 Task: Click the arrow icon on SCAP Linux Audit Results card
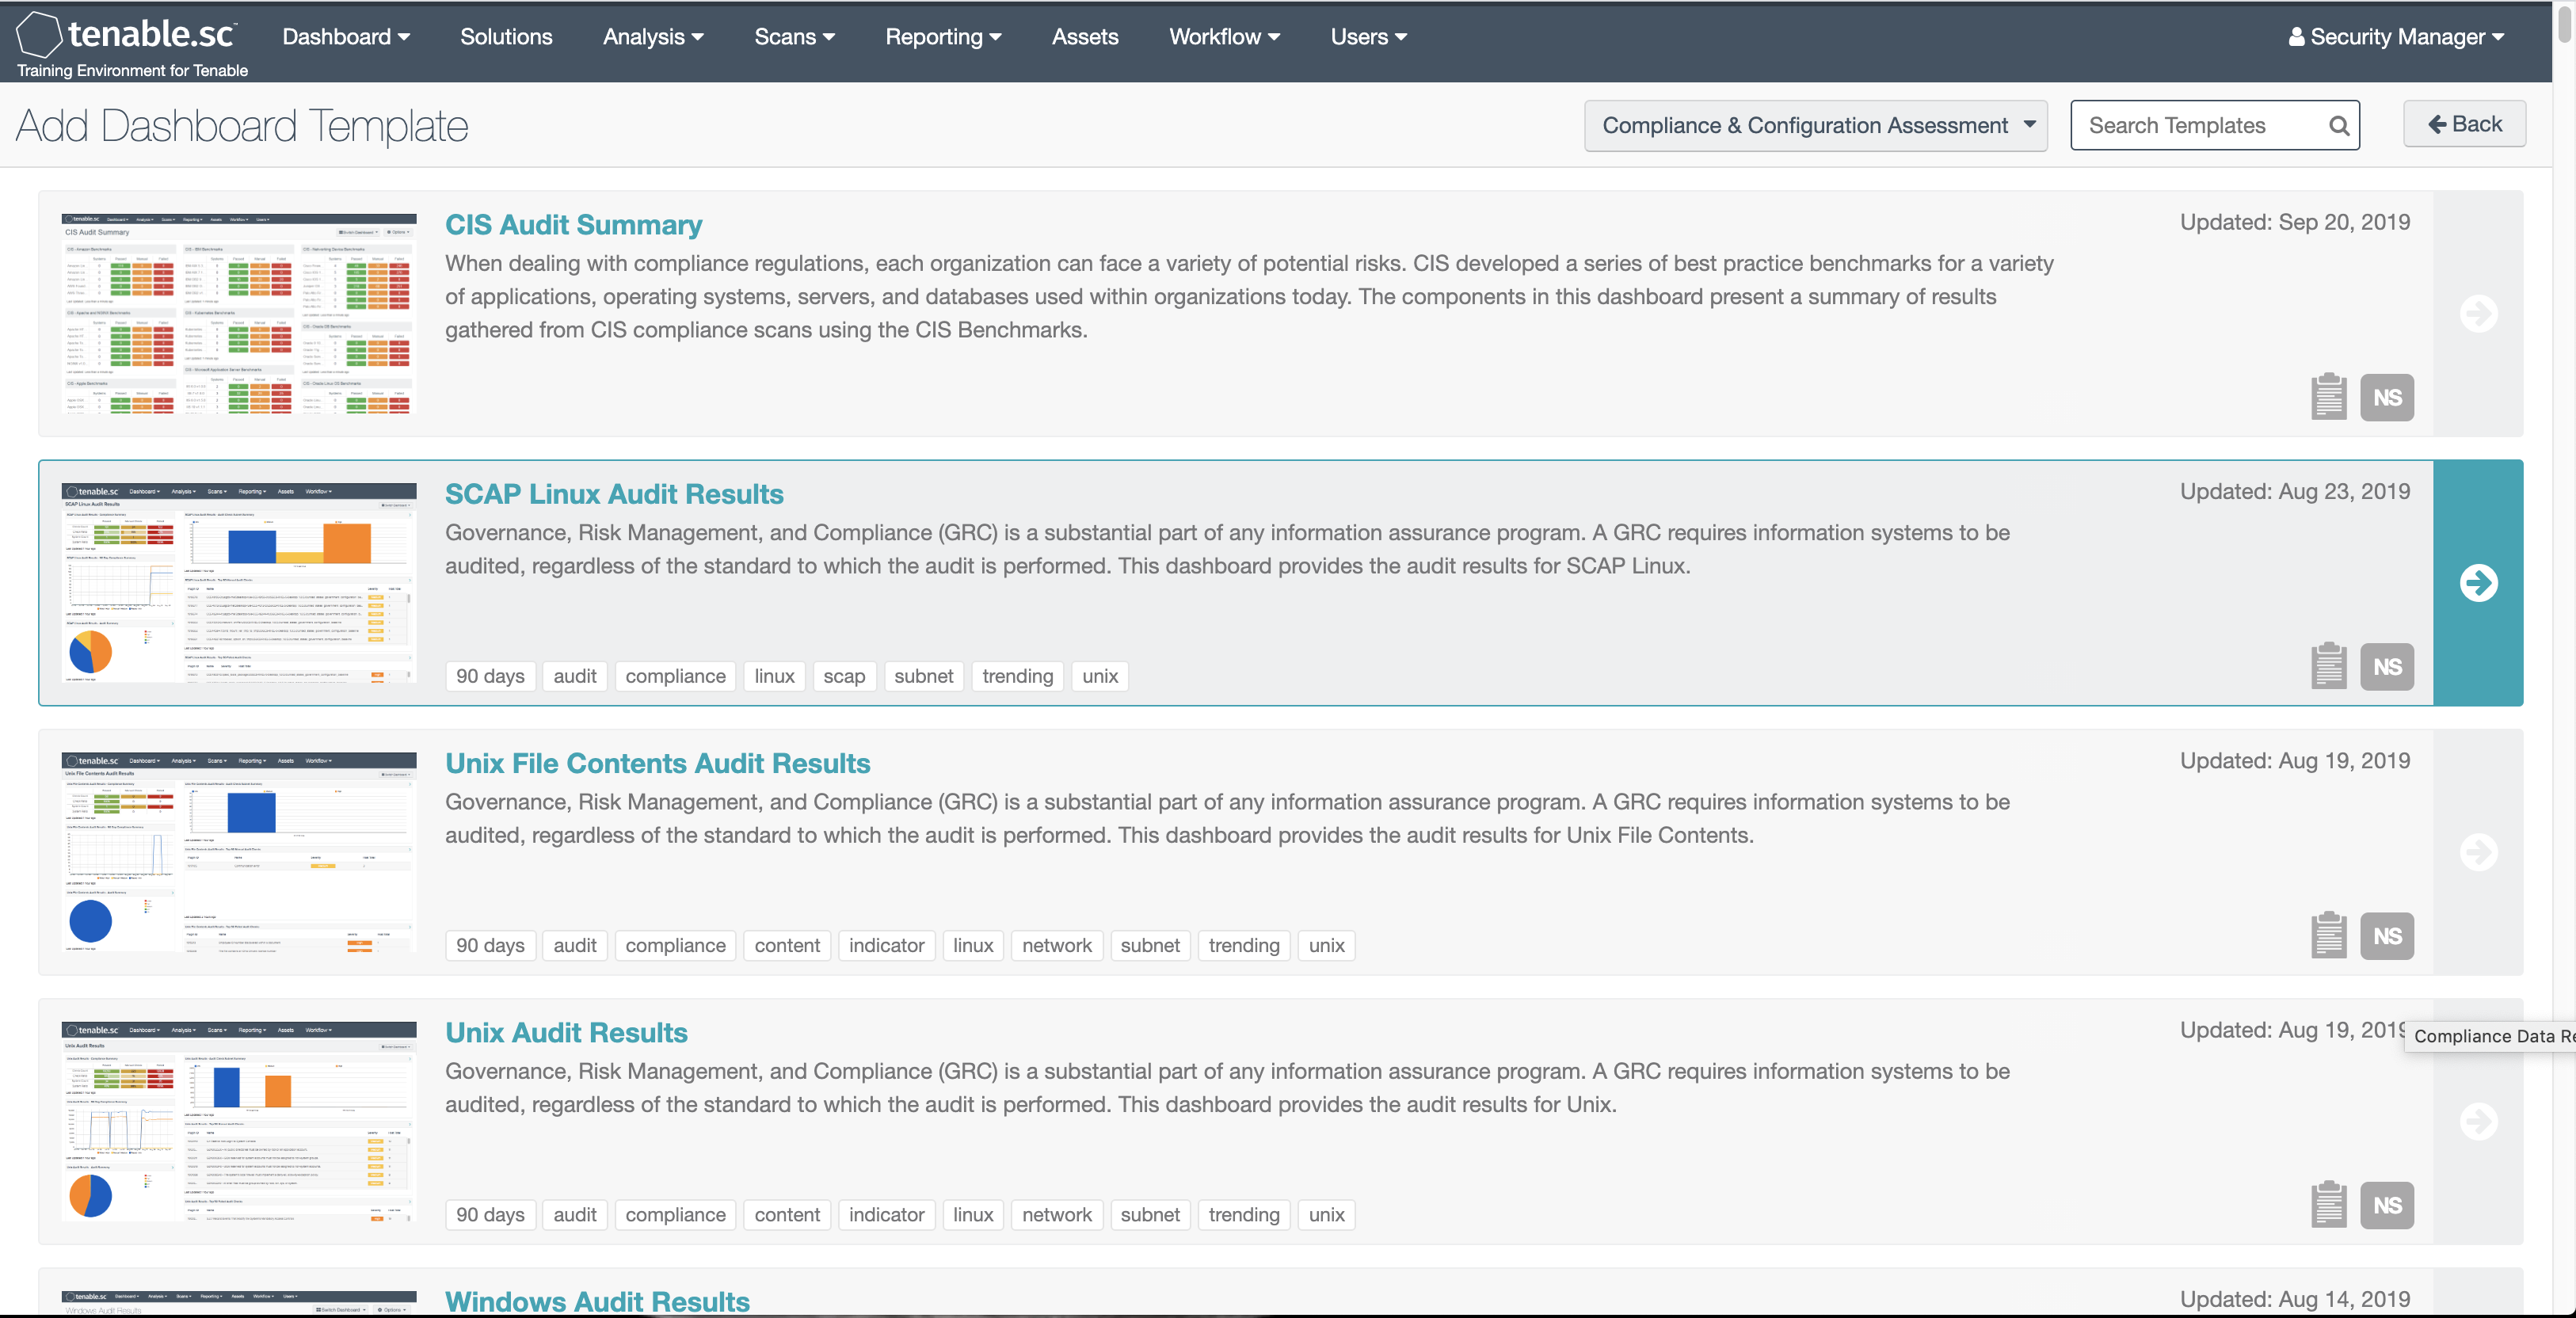(x=2478, y=583)
